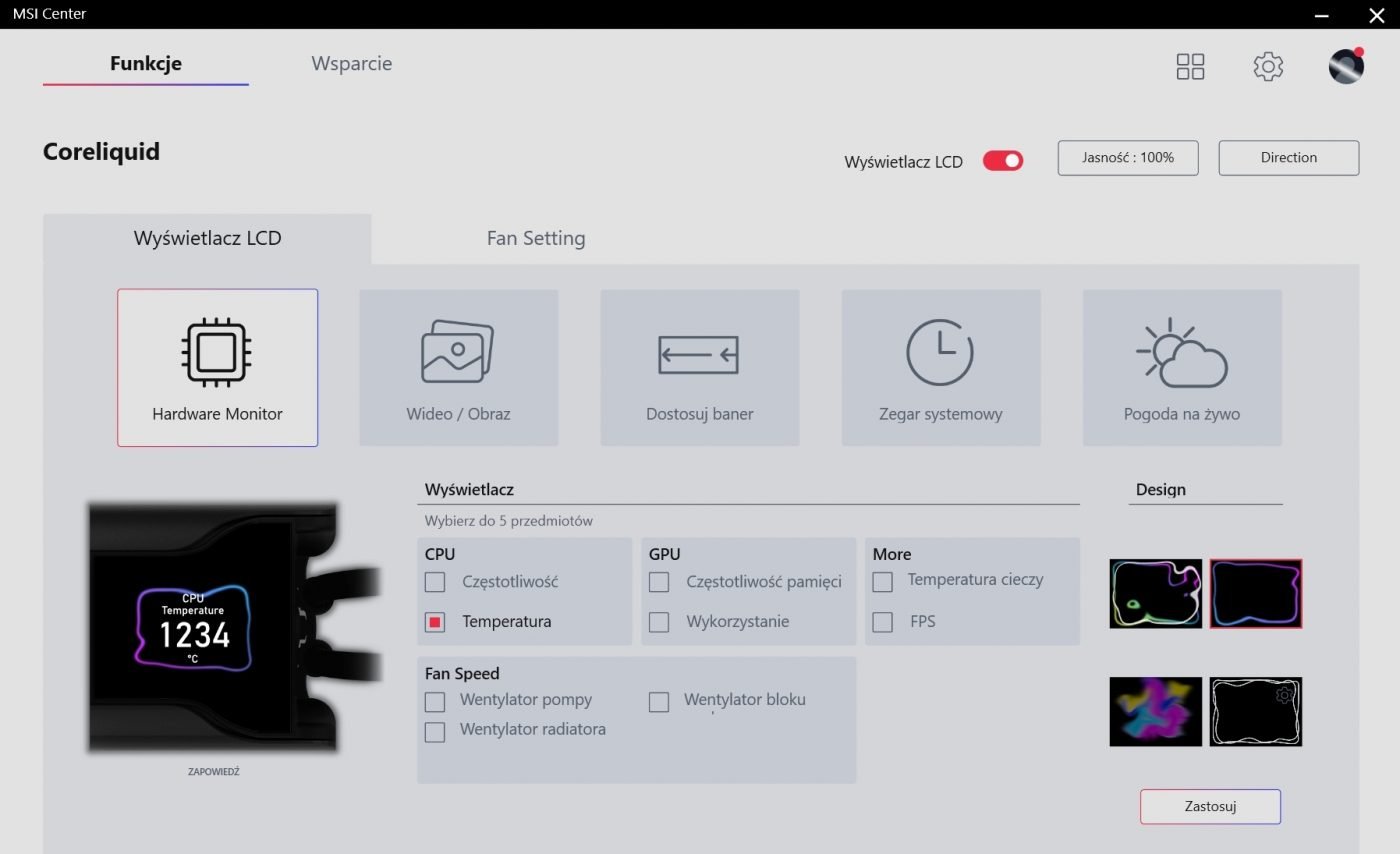Click the MSI Center window title

click(49, 14)
